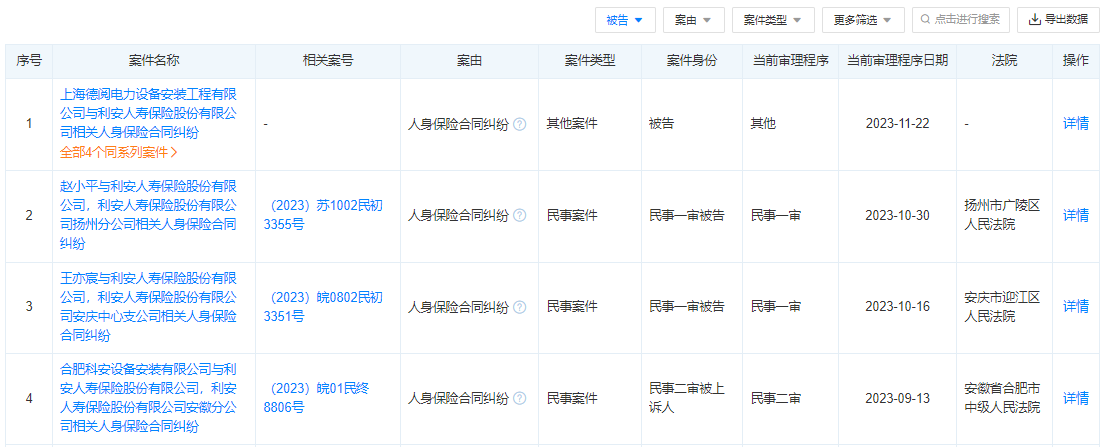Click the 序号 column header

(29, 61)
